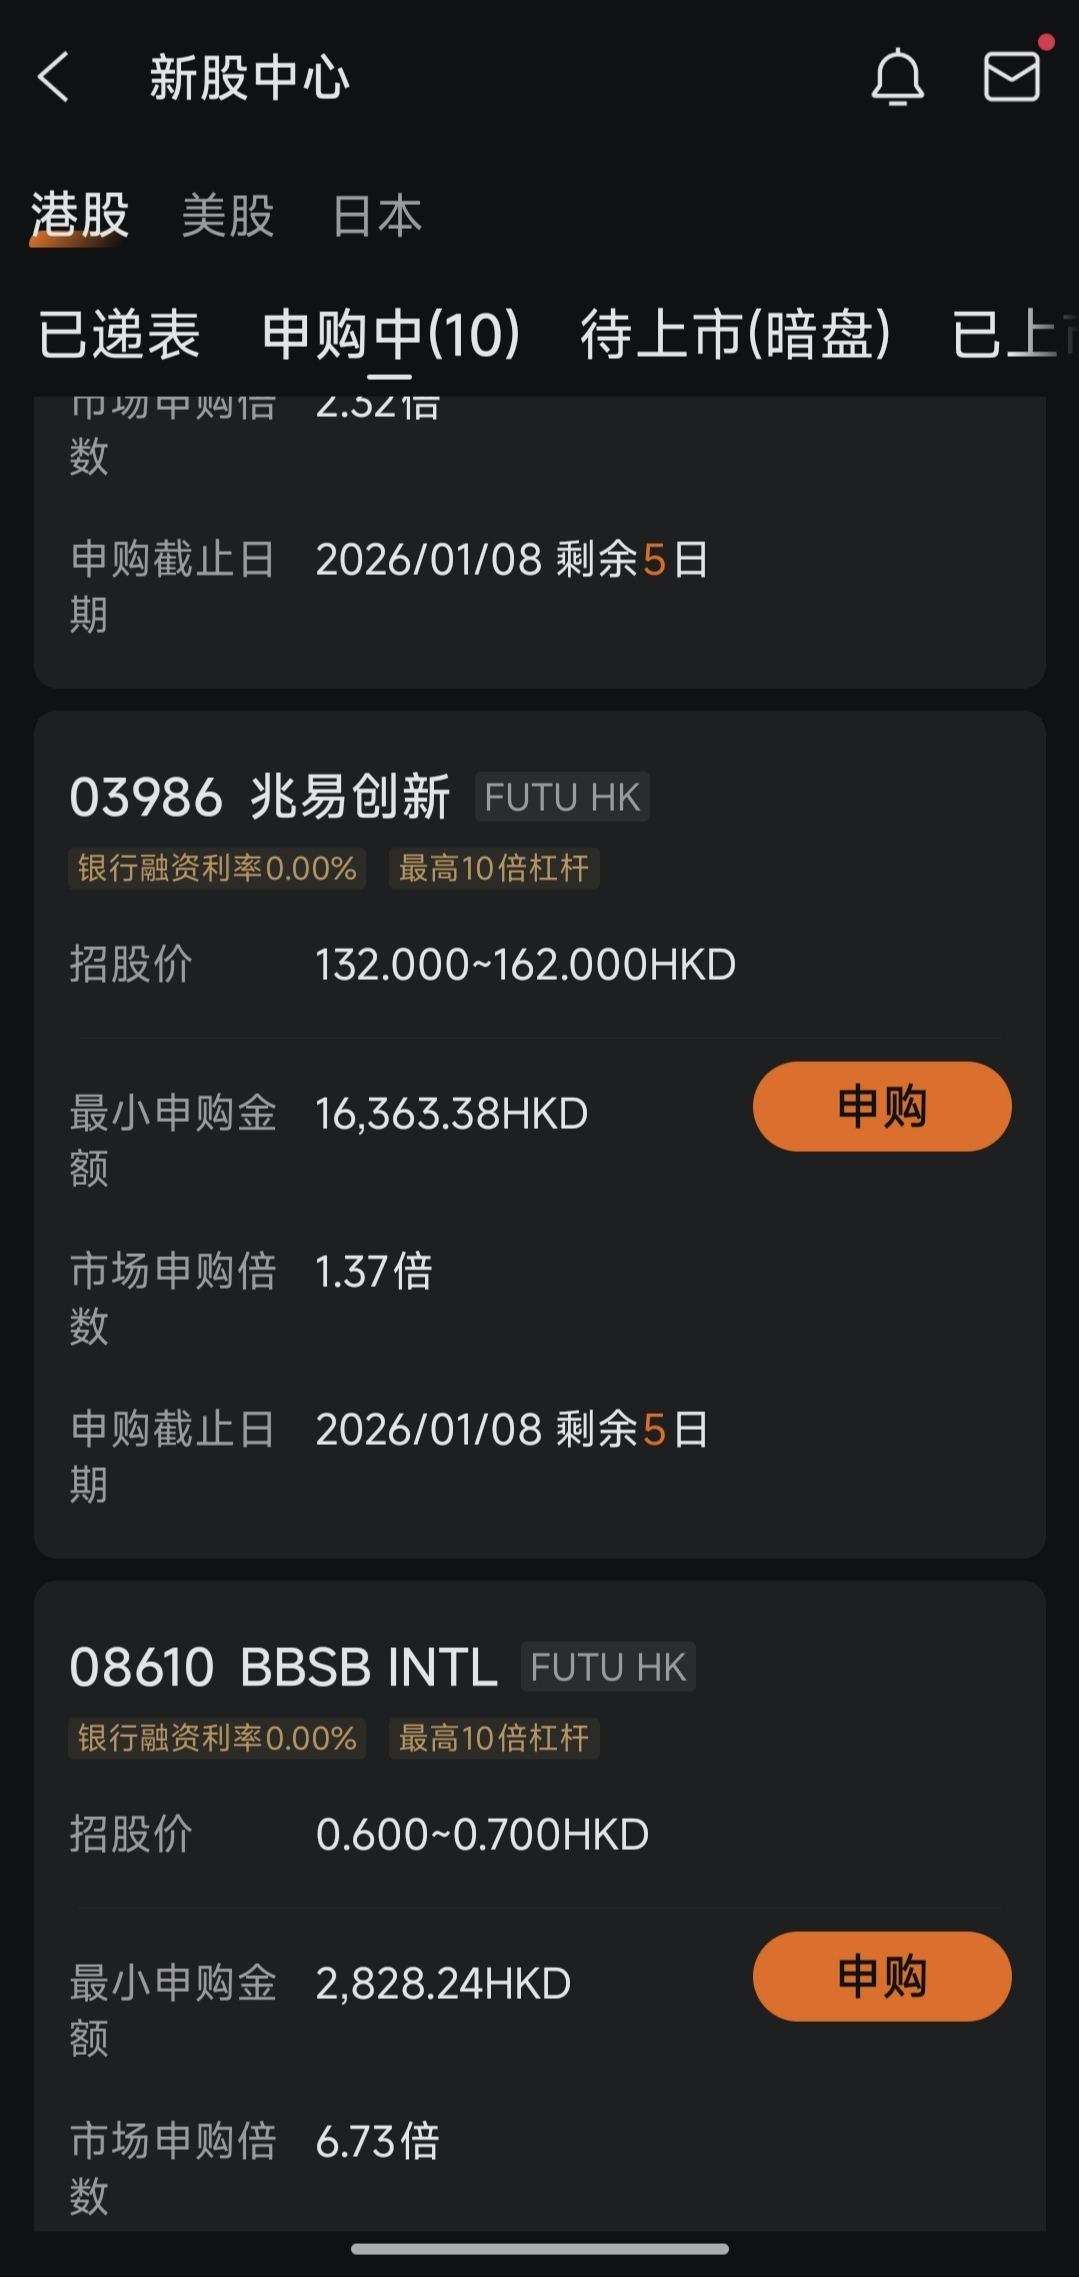
Task: Open 待上市(暗盘) sub-tab
Action: [735, 334]
